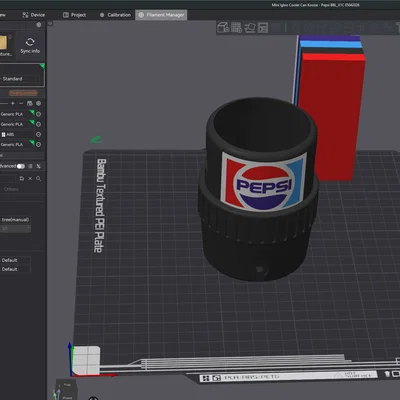Edit the first Generic PLA filament preset
Screen dimensions: 400x400
coord(39,114)
